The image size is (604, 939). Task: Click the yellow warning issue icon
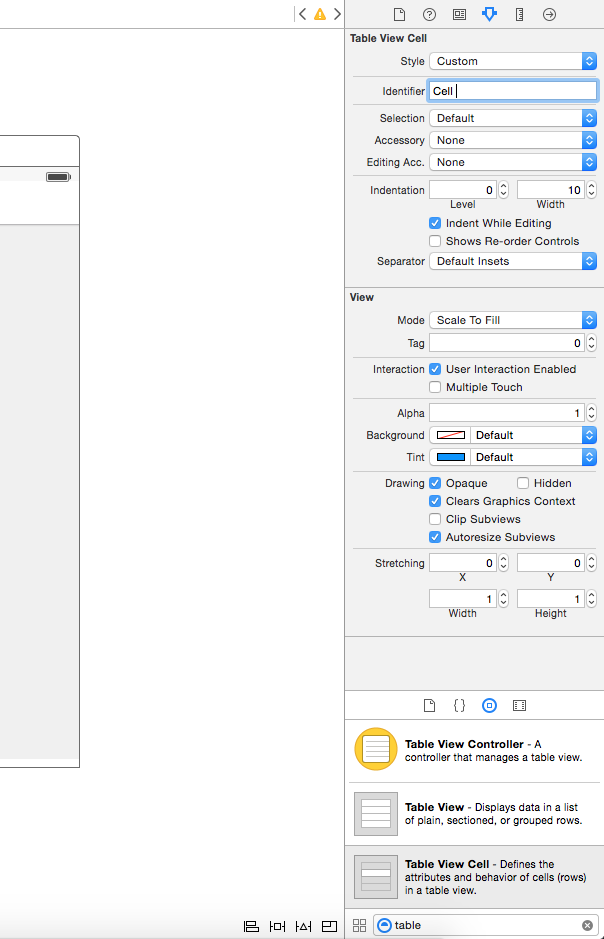[x=320, y=15]
